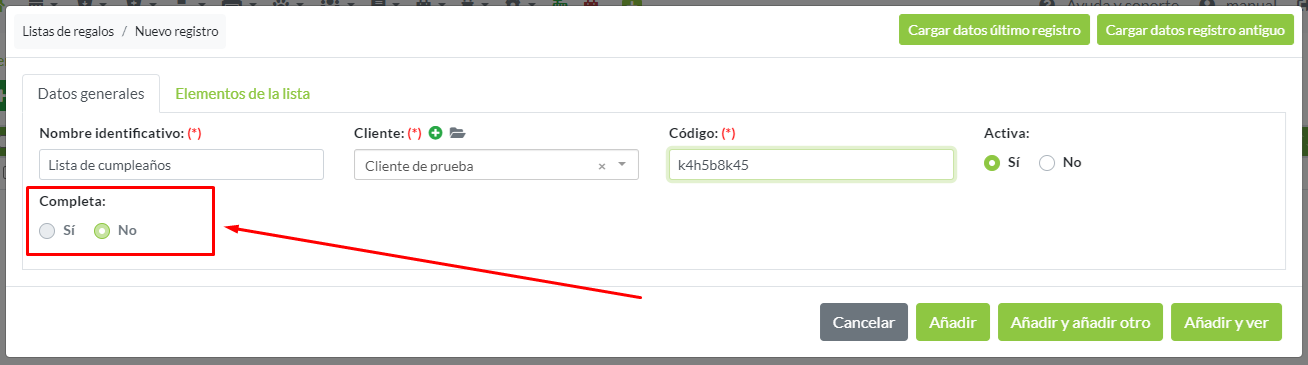The width and height of the screenshot is (1308, 365).
Task: Click the Nuevo registro breadcrumb
Action: click(177, 31)
